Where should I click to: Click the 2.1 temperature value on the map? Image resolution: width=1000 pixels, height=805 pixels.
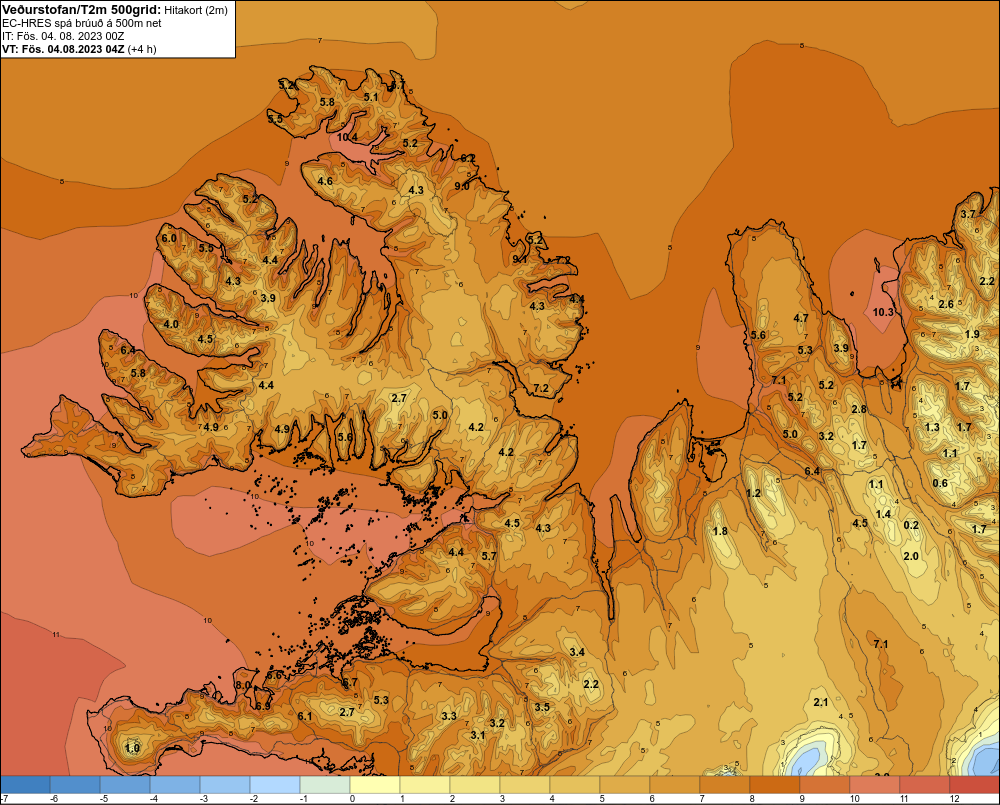821,702
